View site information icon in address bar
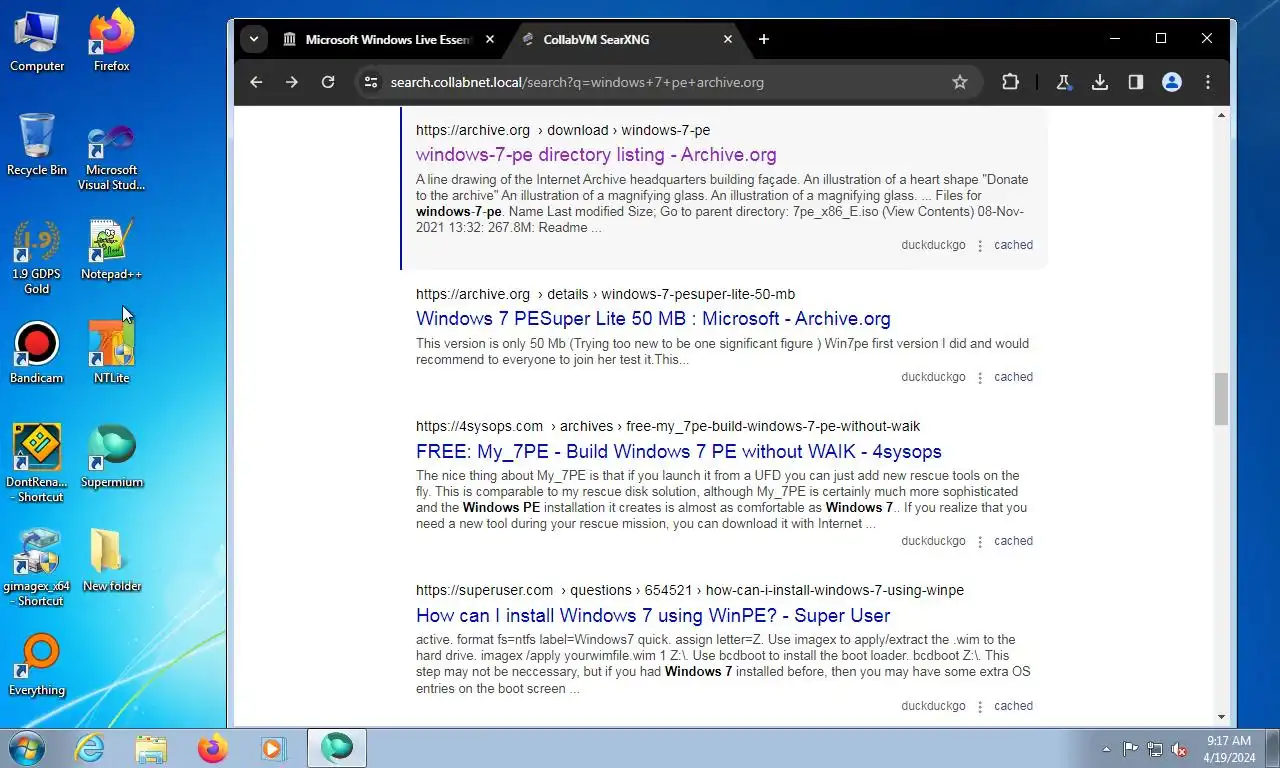The width and height of the screenshot is (1280, 768). [x=370, y=82]
